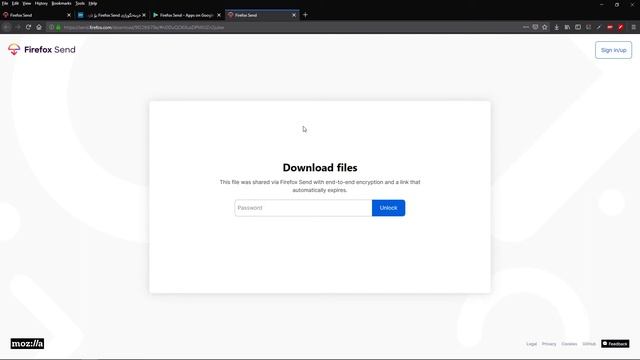Screen dimensions: 640x360
Task: Click the mozilla logo in footer
Action: pyautogui.click(x=27, y=344)
